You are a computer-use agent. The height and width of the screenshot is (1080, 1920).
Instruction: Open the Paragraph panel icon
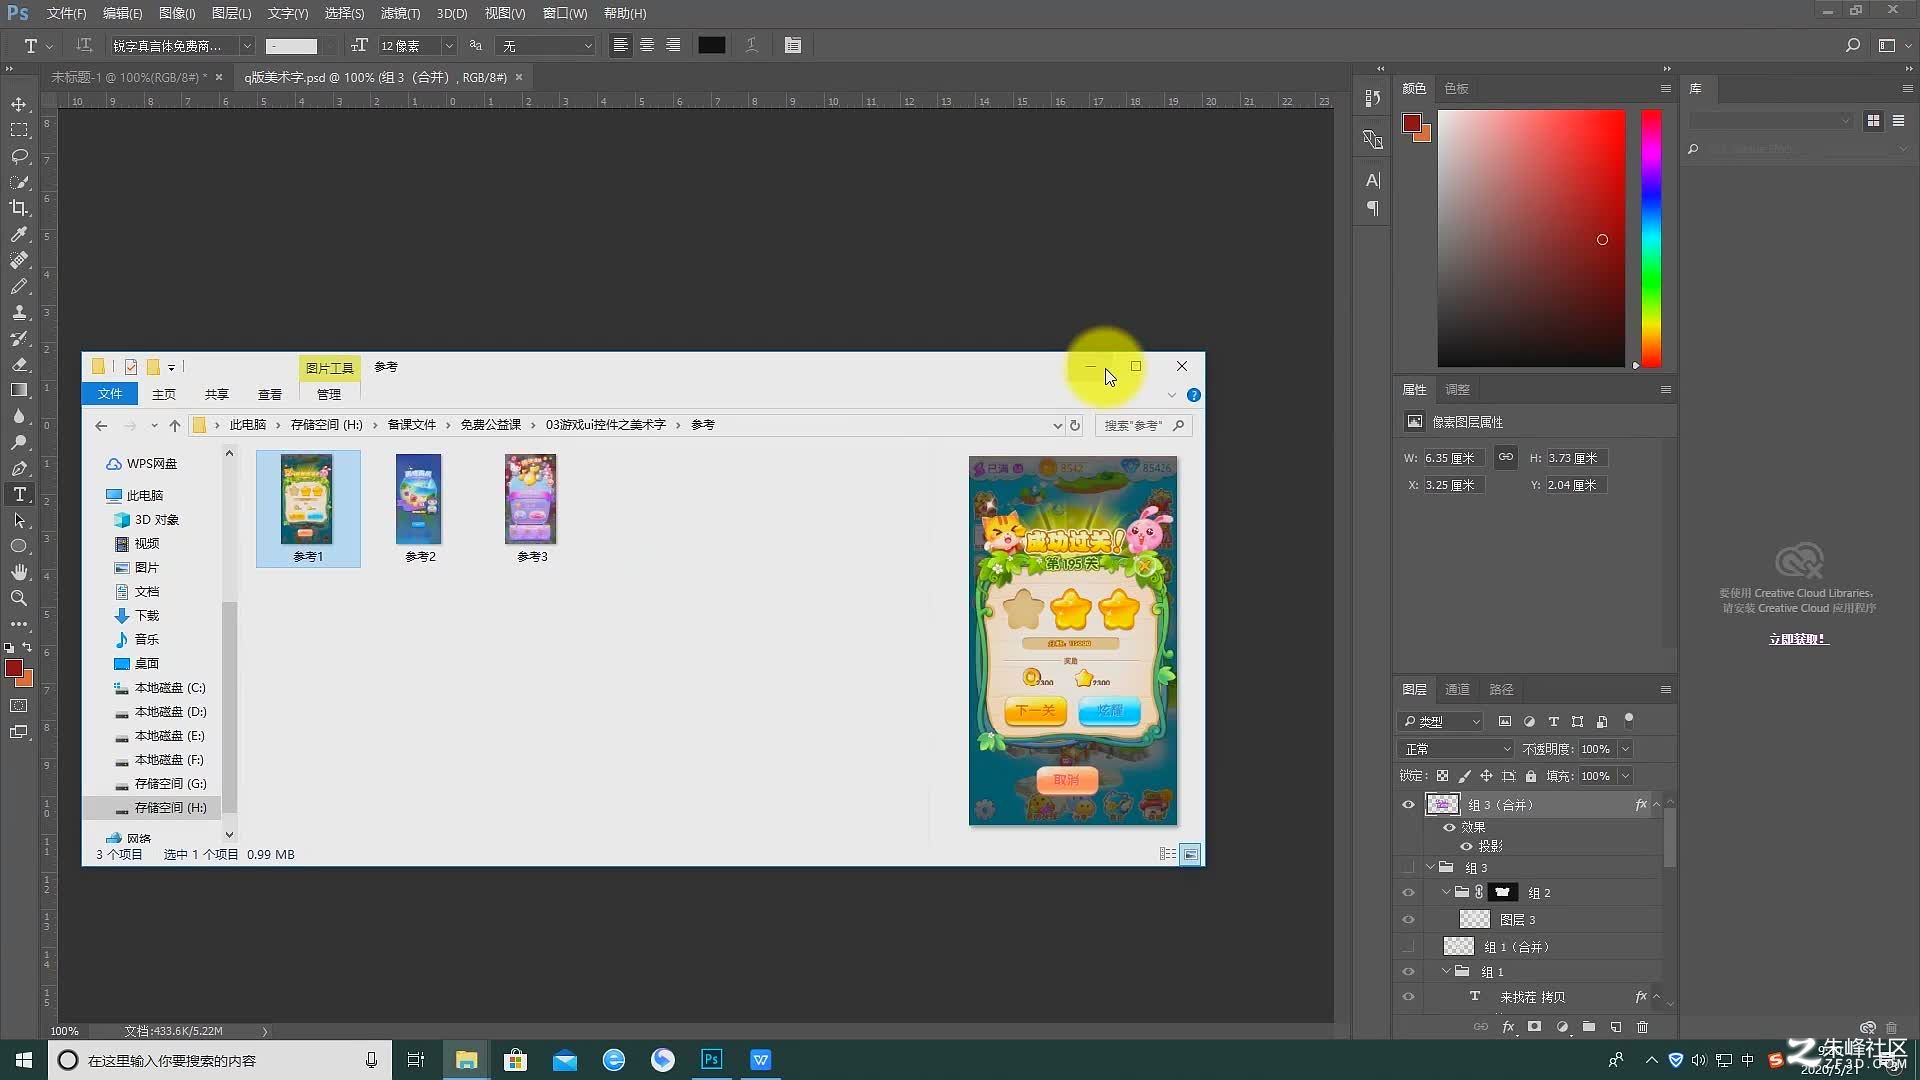(1373, 208)
